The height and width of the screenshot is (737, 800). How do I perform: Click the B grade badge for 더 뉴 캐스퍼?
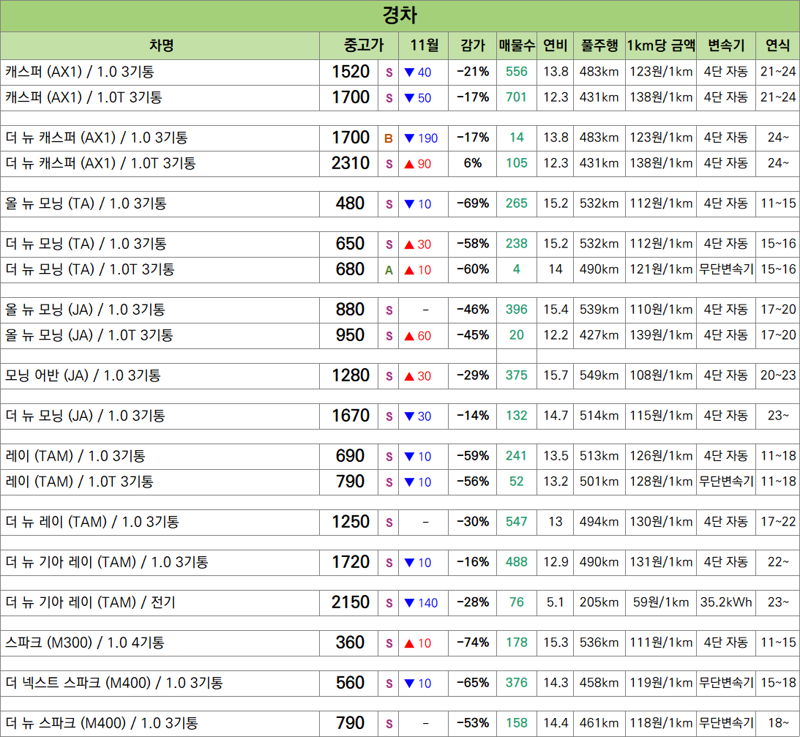tap(388, 138)
